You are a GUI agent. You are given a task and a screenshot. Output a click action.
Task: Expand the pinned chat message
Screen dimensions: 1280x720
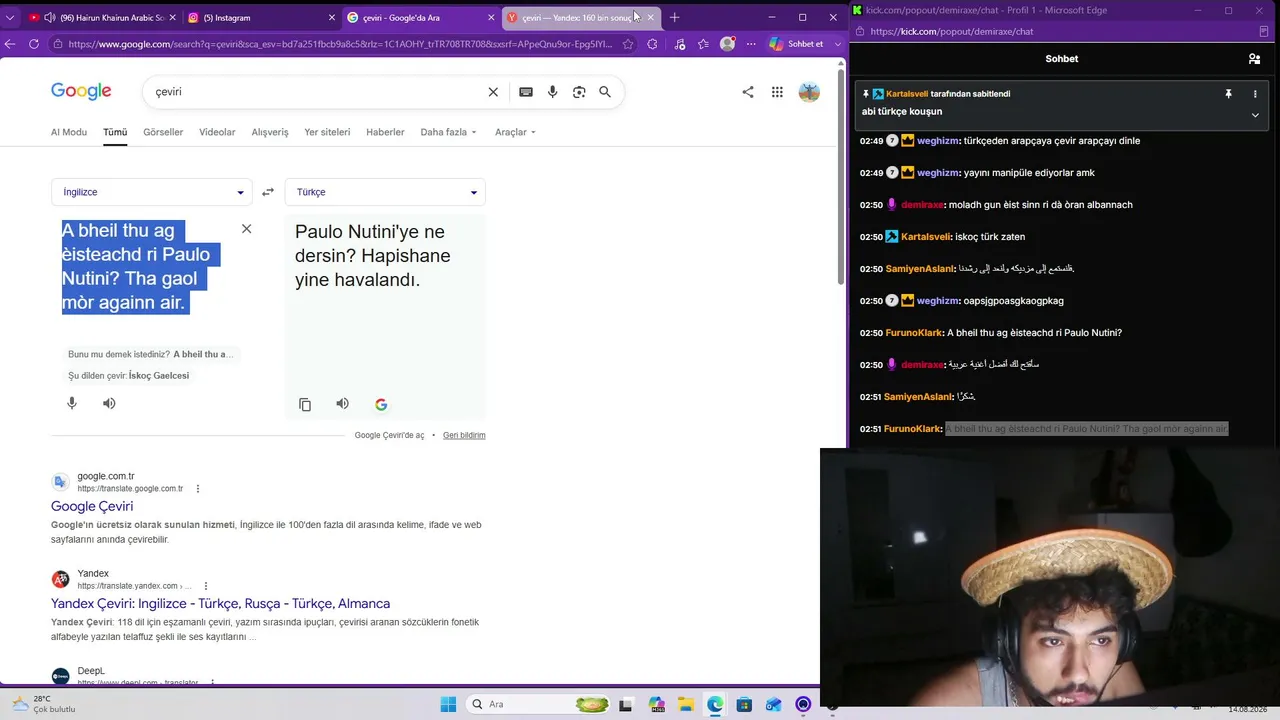pyautogui.click(x=1255, y=115)
